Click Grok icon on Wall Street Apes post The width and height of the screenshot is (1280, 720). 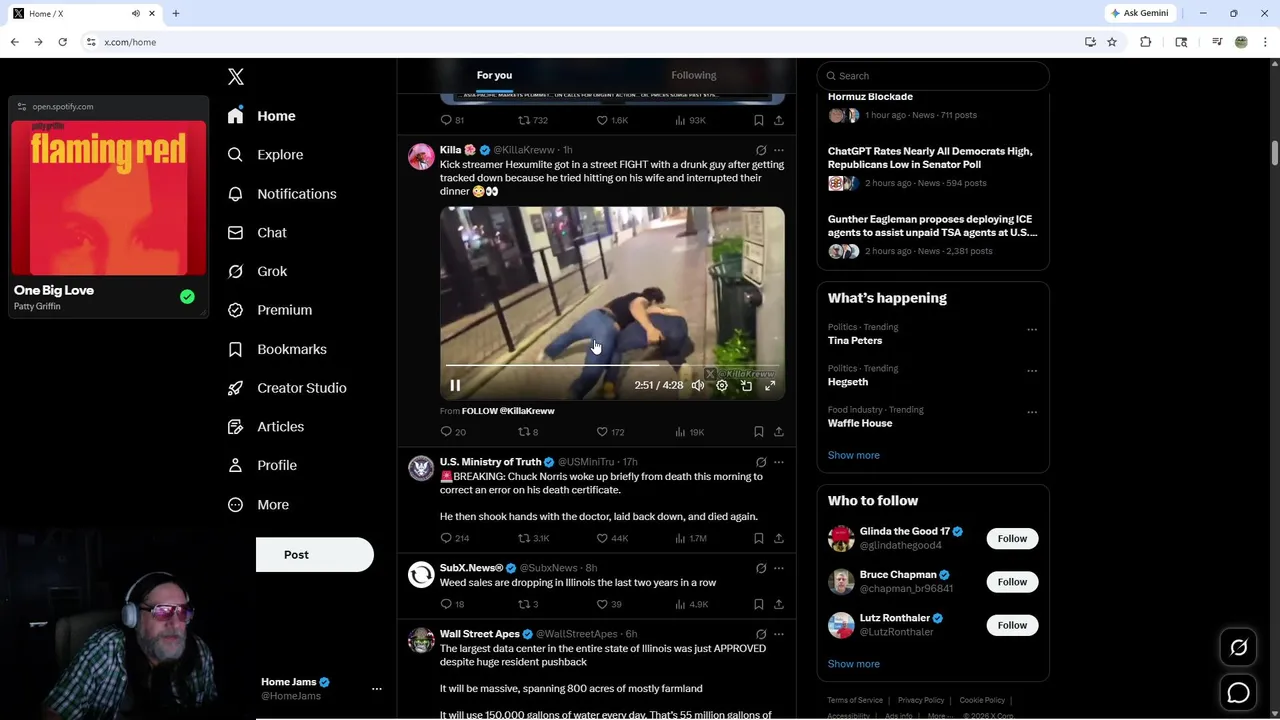click(761, 634)
